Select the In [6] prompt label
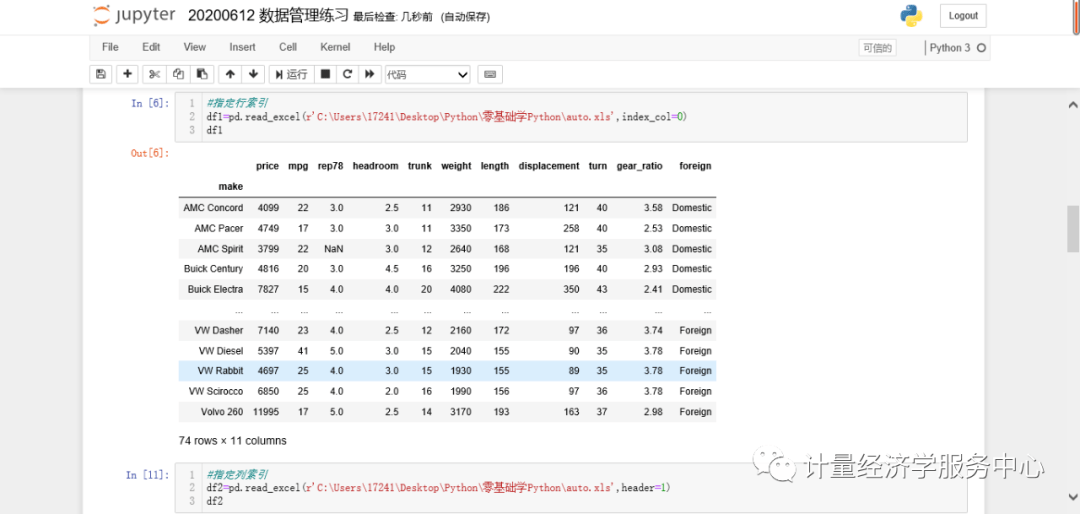 click(x=149, y=103)
